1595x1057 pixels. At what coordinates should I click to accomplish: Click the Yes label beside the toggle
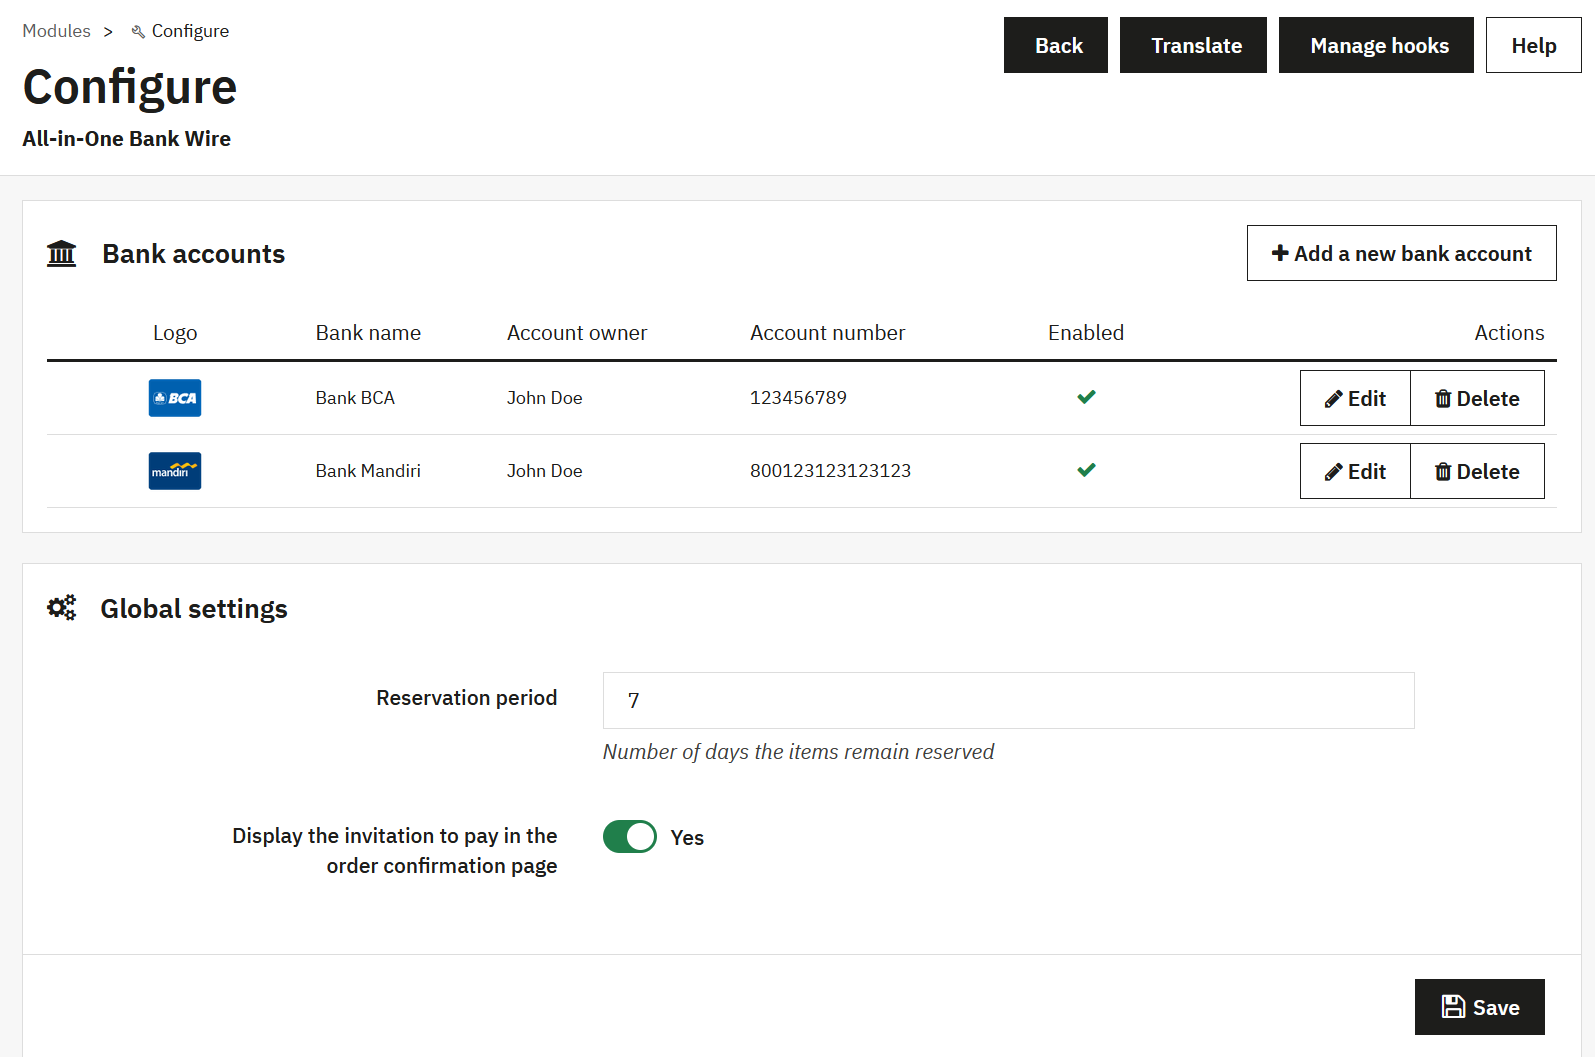click(687, 838)
